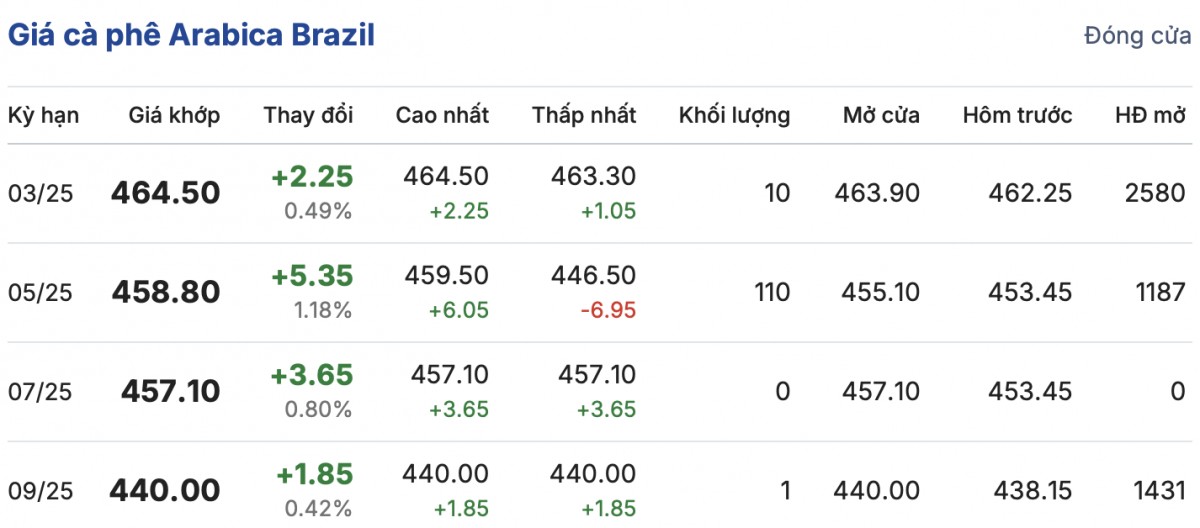Viewport: 1200px width, 528px height.
Task: Click the +5.35 change value
Action: pos(312,276)
